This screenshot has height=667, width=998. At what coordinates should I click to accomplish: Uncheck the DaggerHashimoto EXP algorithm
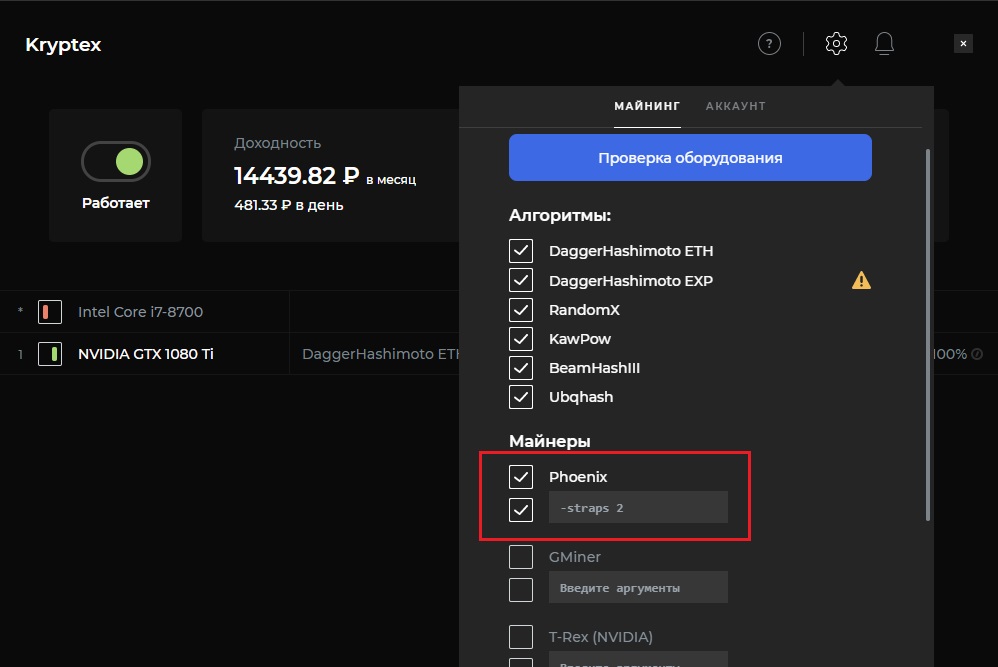(521, 280)
